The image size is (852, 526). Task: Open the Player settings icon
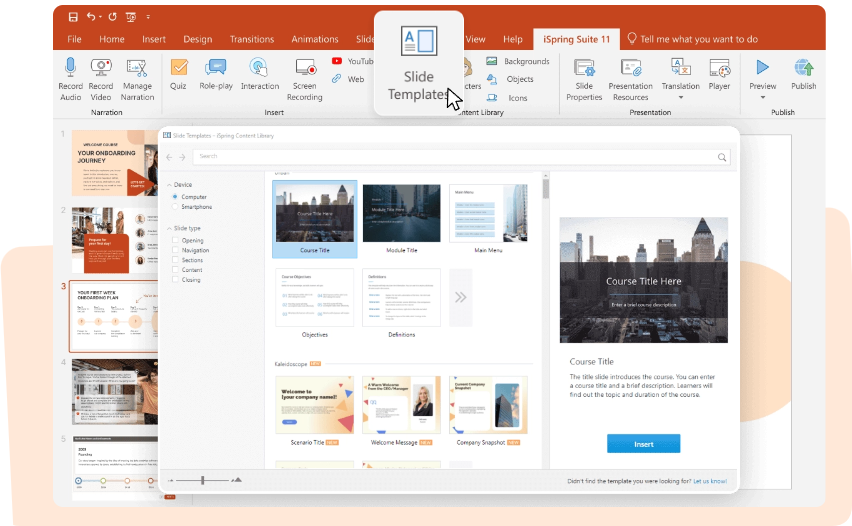tap(719, 68)
